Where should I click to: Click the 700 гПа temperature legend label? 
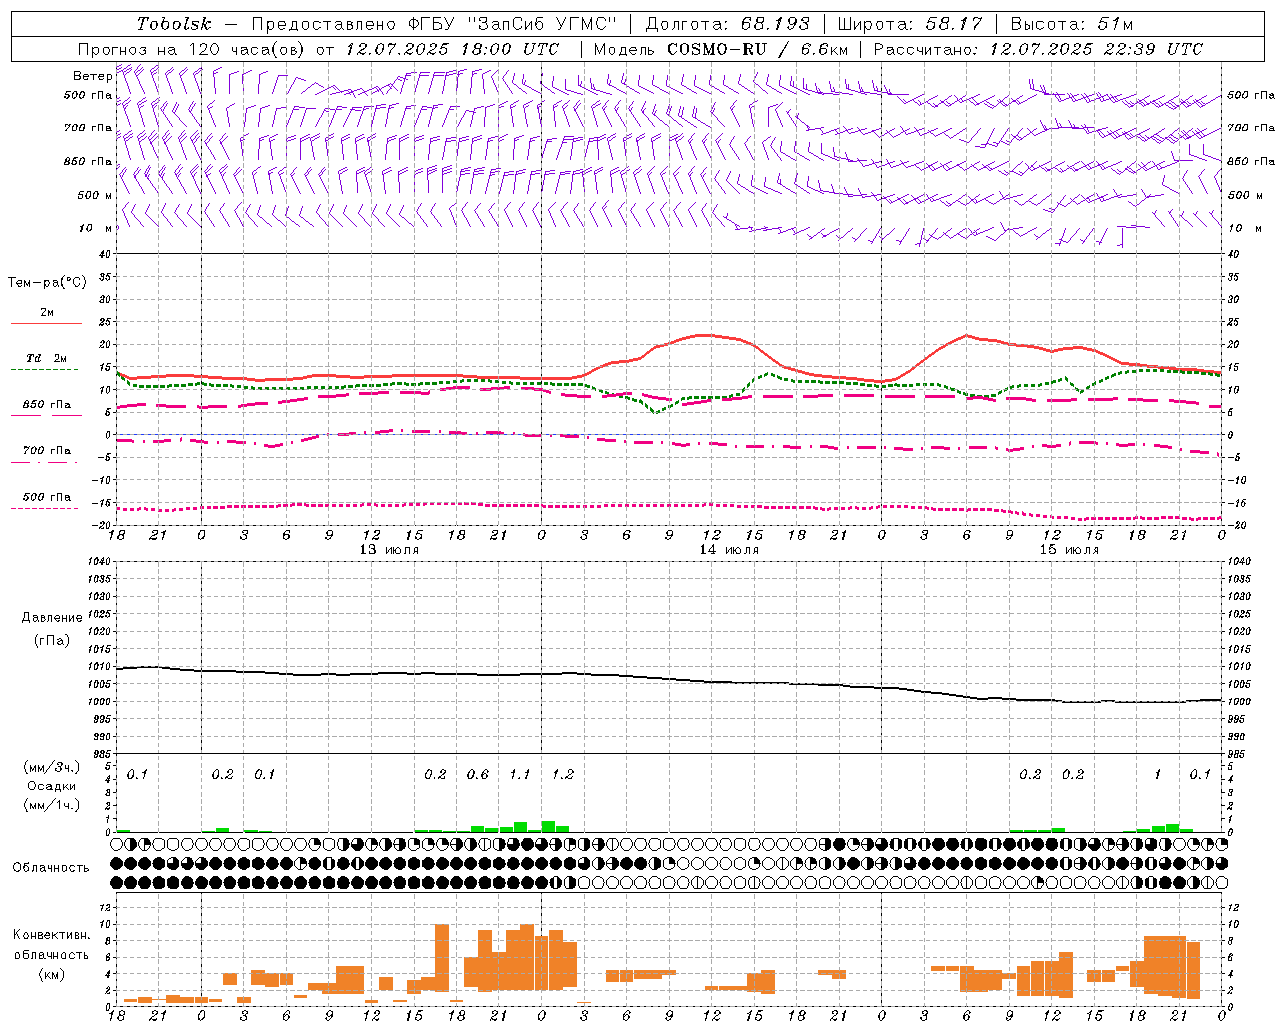click(x=47, y=451)
